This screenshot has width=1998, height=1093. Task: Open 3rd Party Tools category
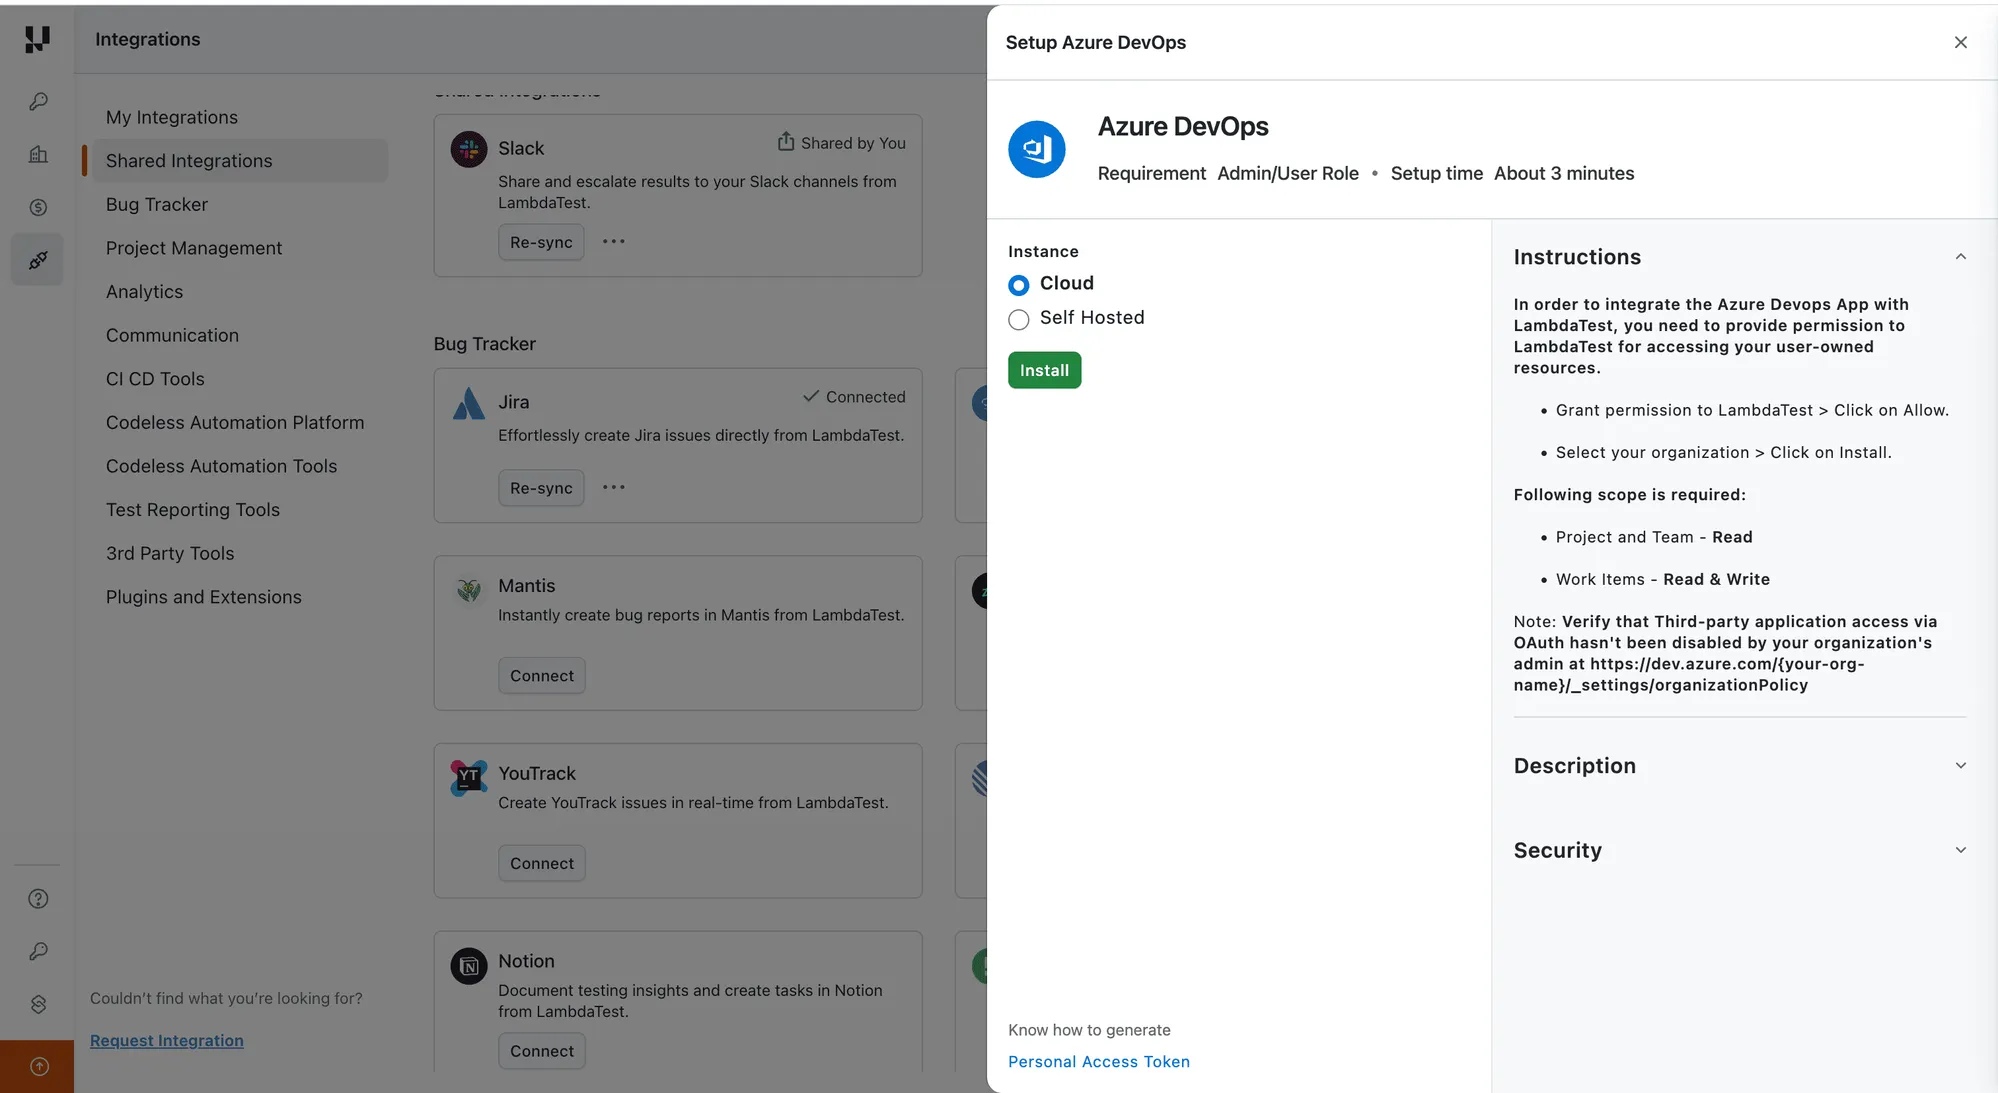pyautogui.click(x=170, y=553)
